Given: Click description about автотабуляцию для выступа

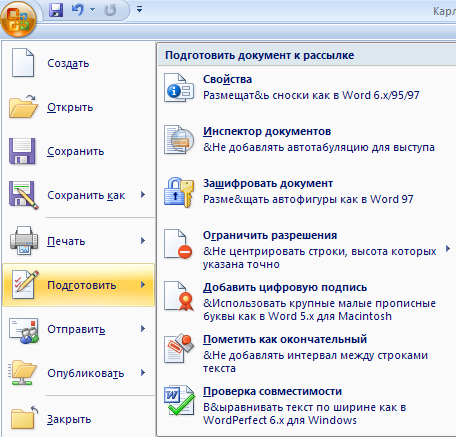Looking at the screenshot, I should coord(319,147).
